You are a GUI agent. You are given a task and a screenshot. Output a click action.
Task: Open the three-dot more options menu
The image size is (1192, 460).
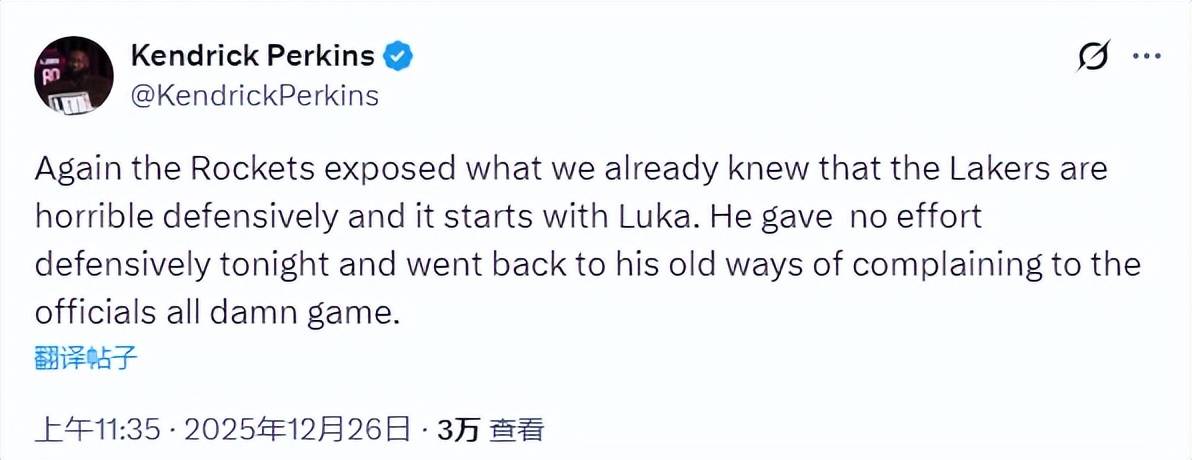click(x=1146, y=57)
